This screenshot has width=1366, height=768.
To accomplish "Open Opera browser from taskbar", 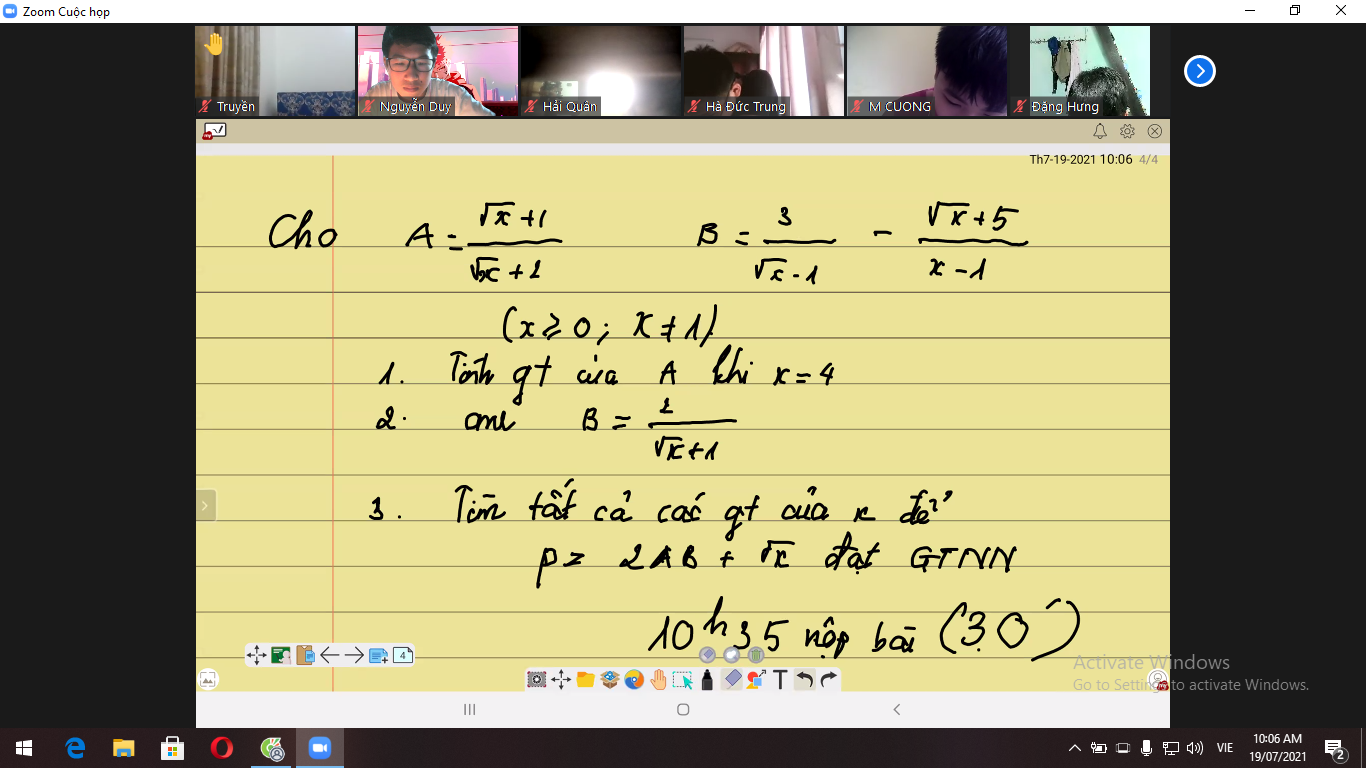I will 222,748.
